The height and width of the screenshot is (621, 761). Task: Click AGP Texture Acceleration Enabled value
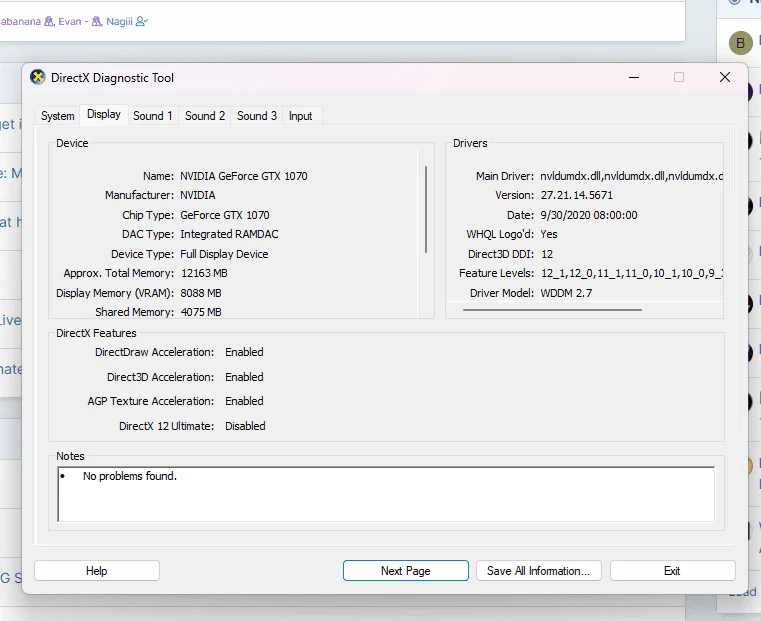[244, 401]
